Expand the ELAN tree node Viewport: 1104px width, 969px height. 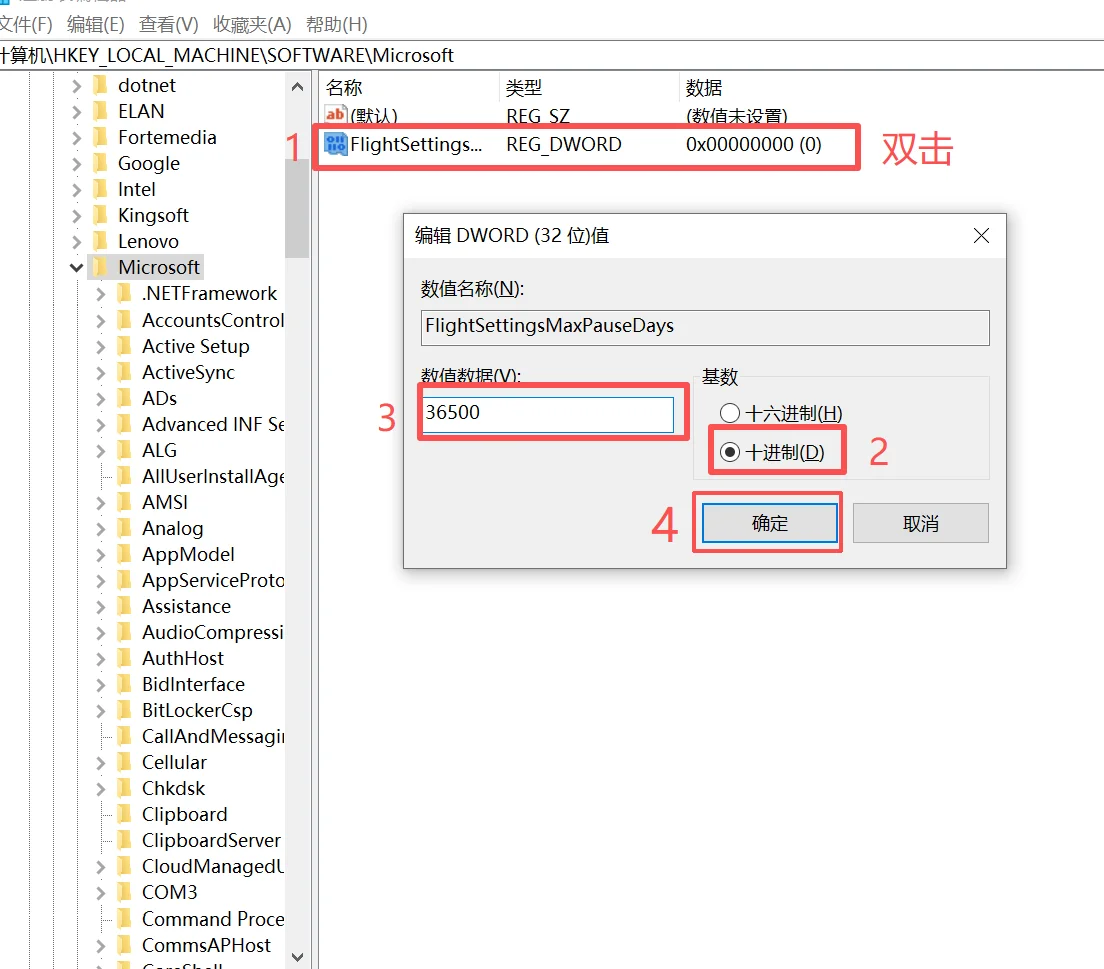pos(77,112)
